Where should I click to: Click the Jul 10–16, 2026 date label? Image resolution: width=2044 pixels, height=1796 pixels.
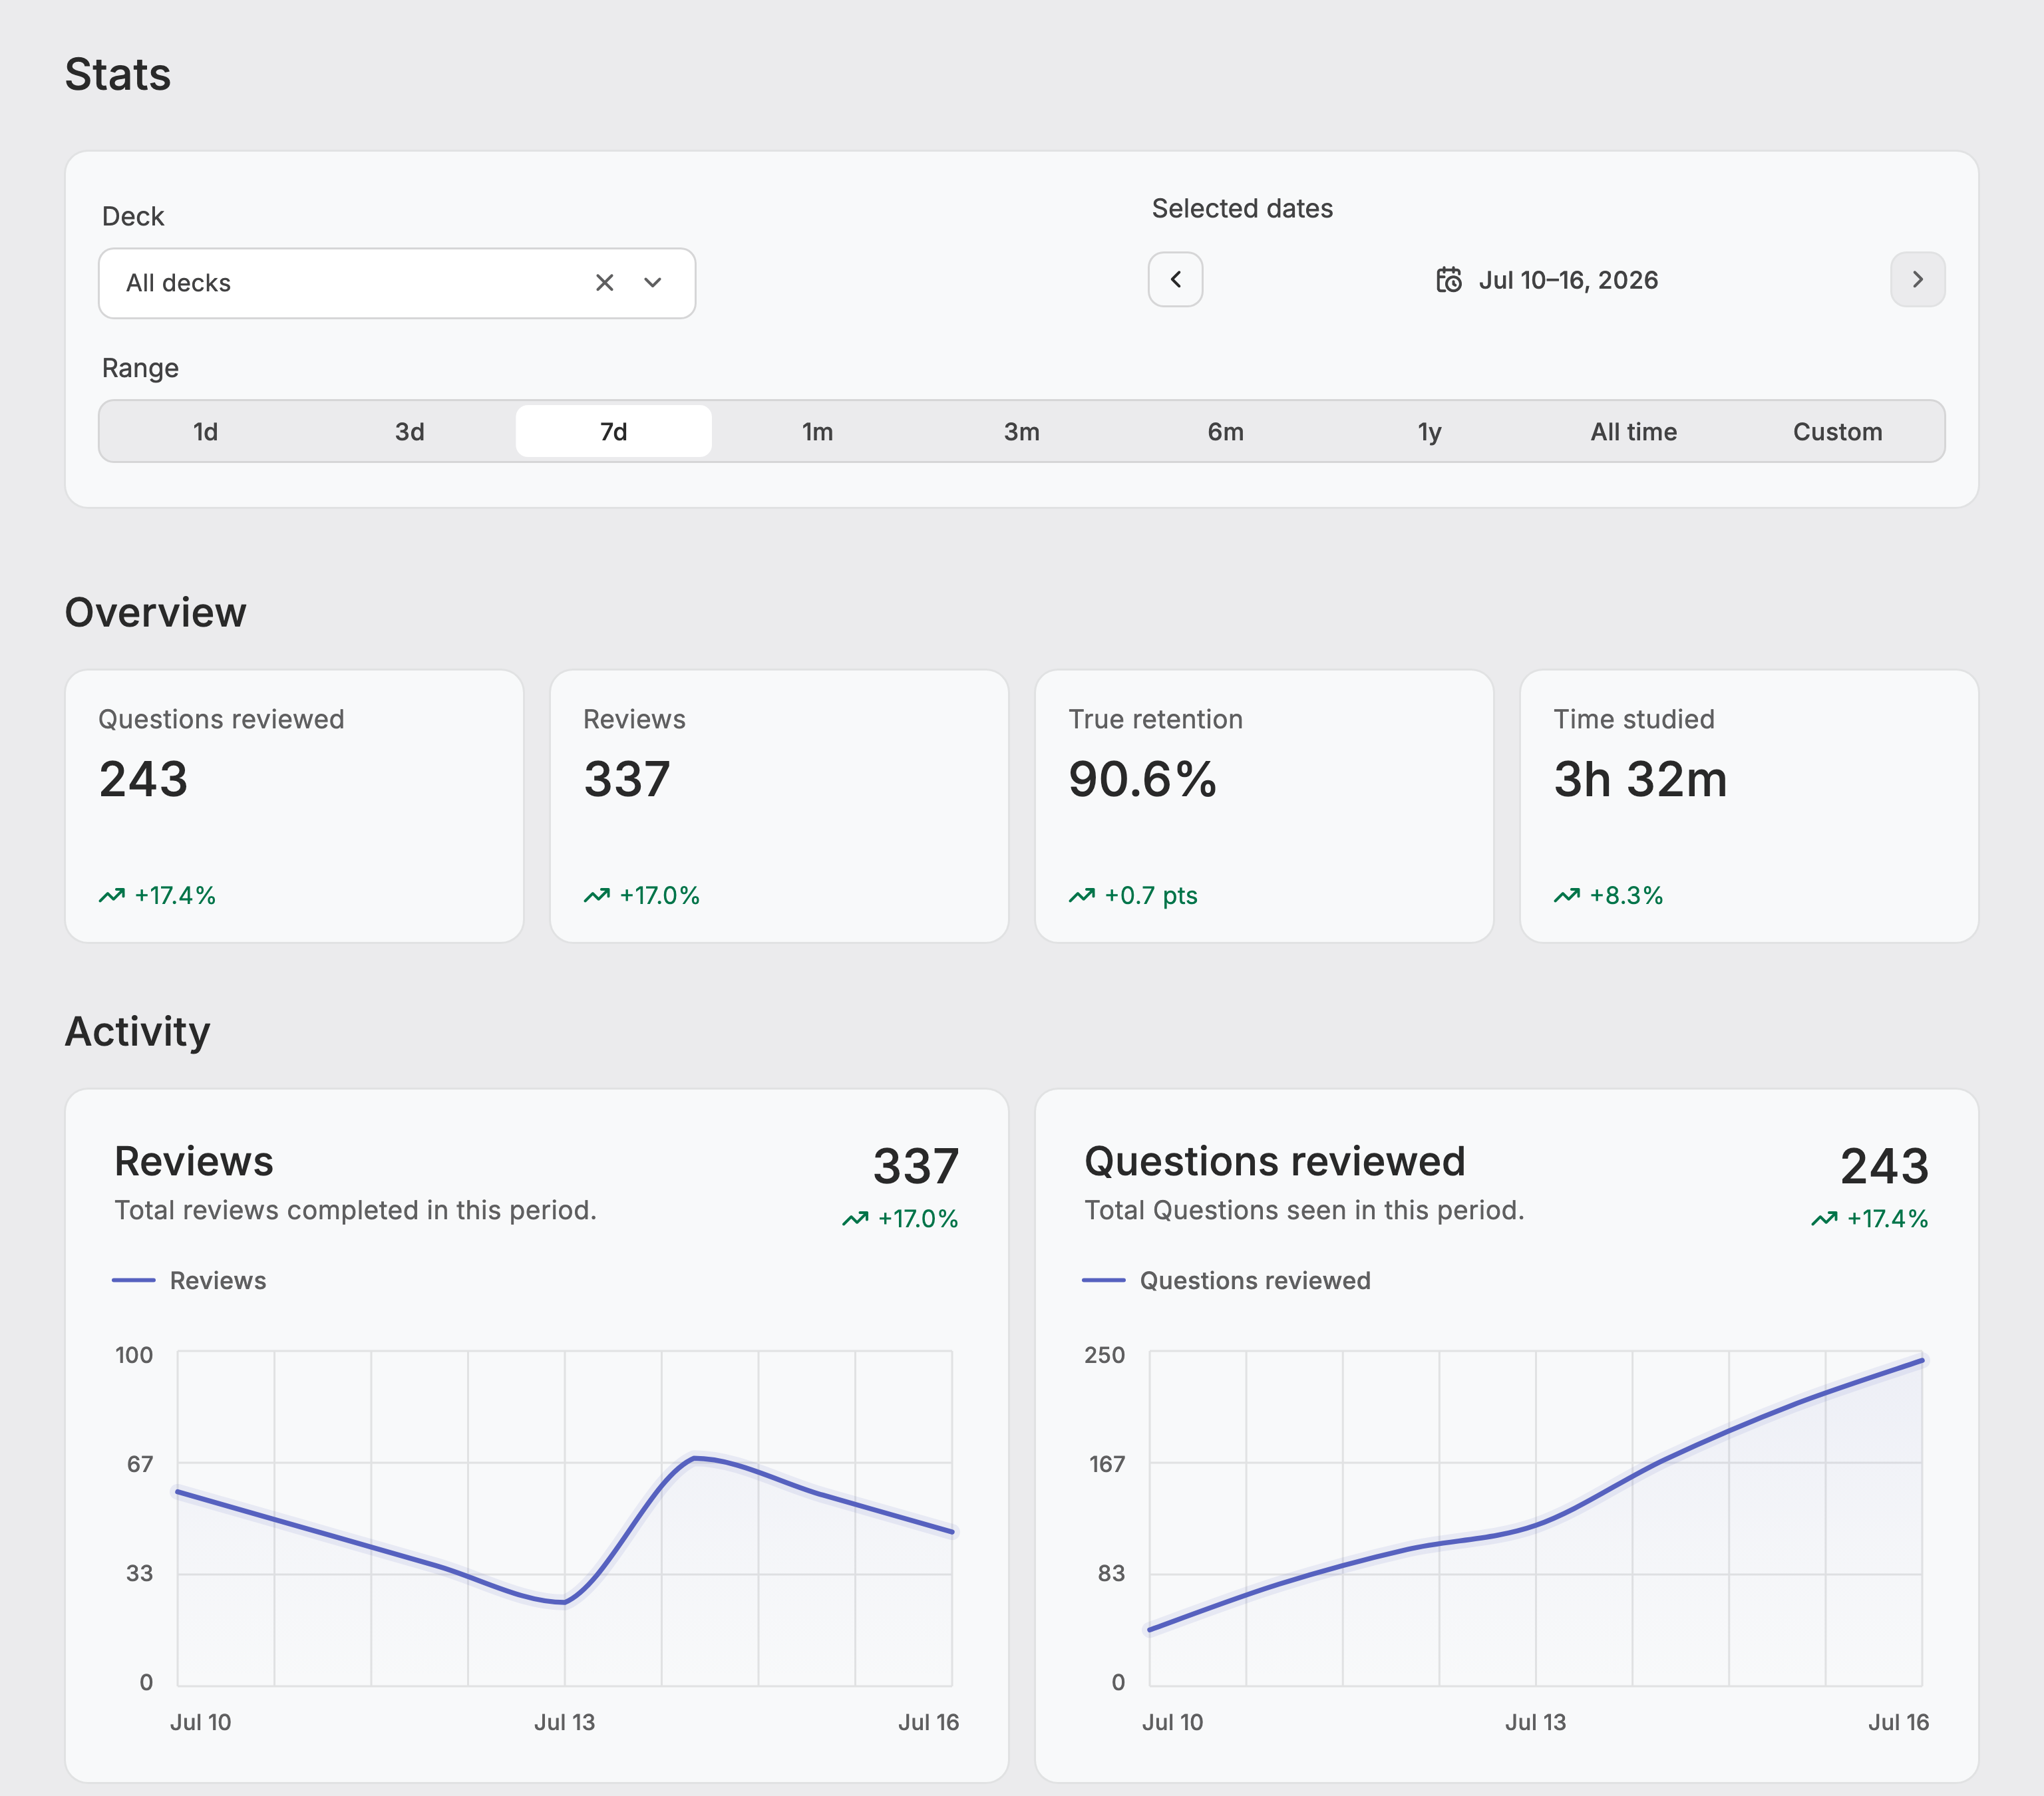[x=1568, y=280]
